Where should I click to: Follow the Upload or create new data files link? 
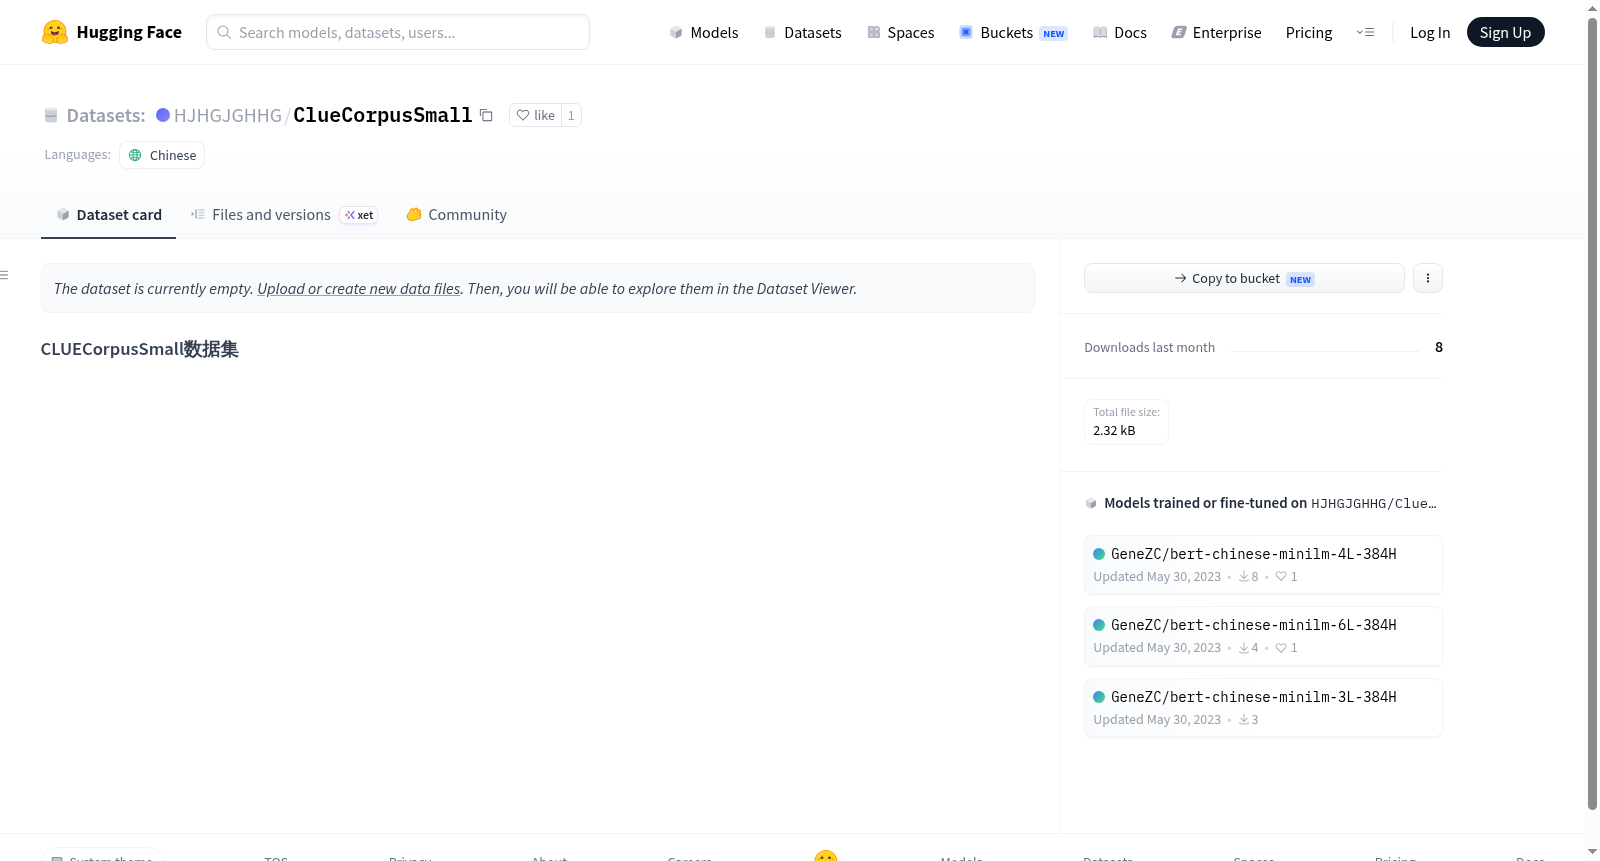(359, 288)
